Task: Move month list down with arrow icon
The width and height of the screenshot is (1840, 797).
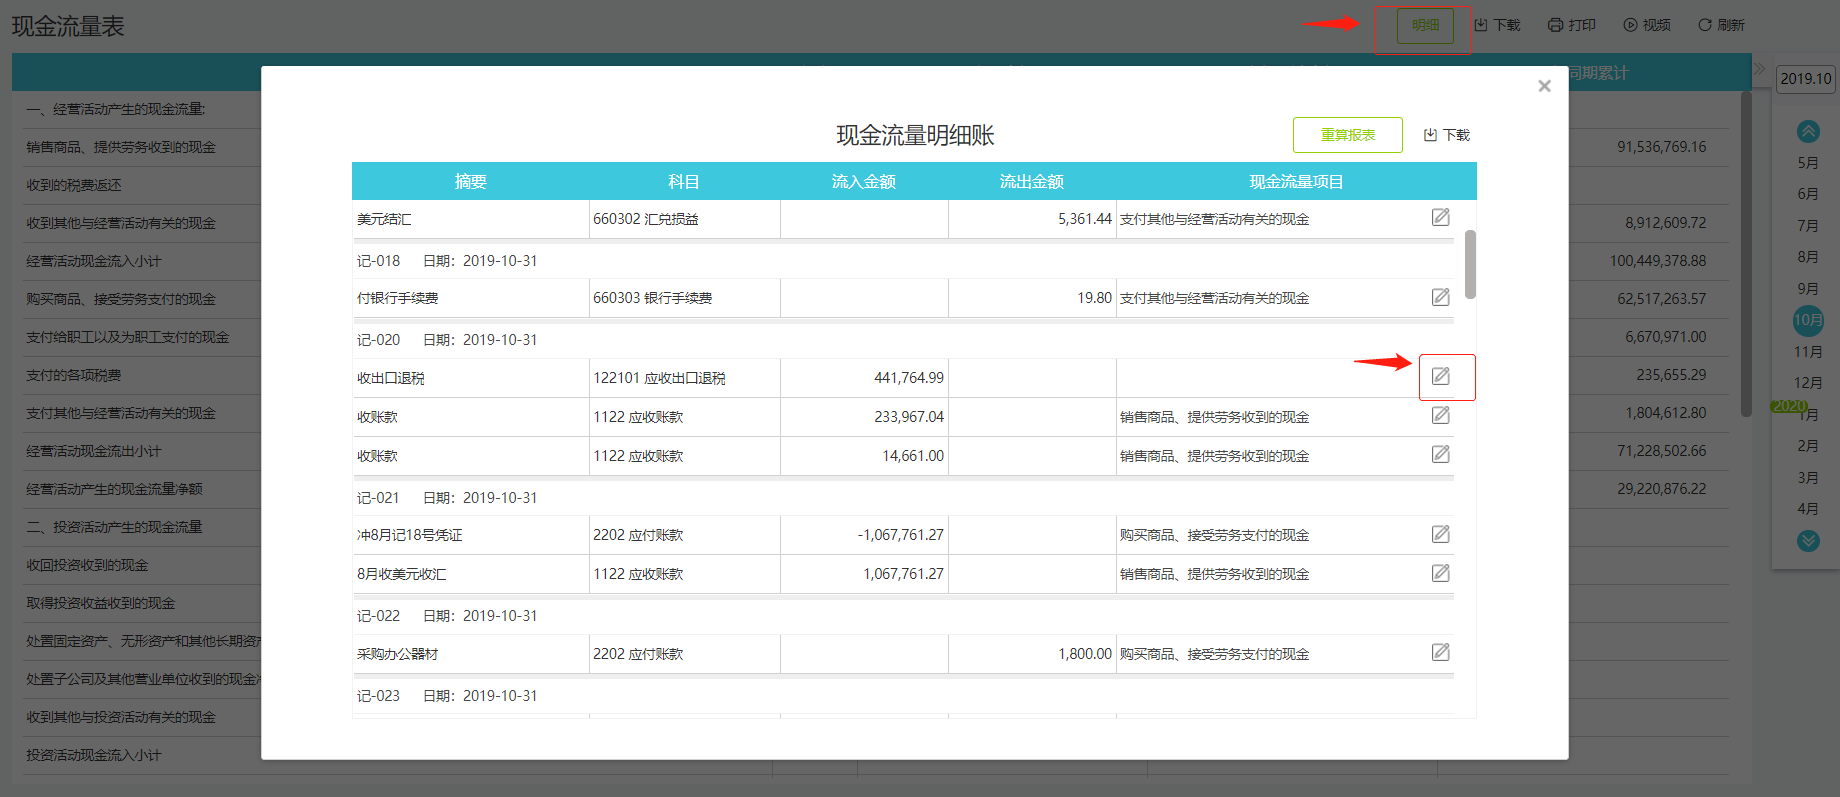Action: pyautogui.click(x=1808, y=541)
